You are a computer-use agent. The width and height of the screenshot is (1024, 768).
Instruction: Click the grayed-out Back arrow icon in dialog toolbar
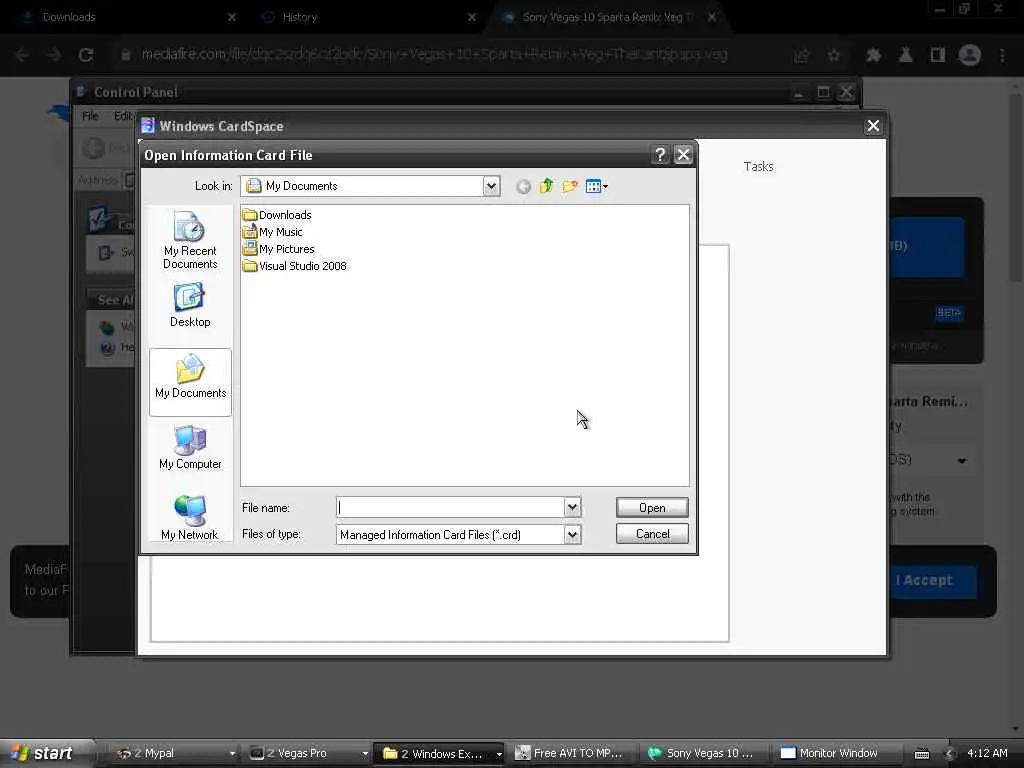click(x=523, y=187)
